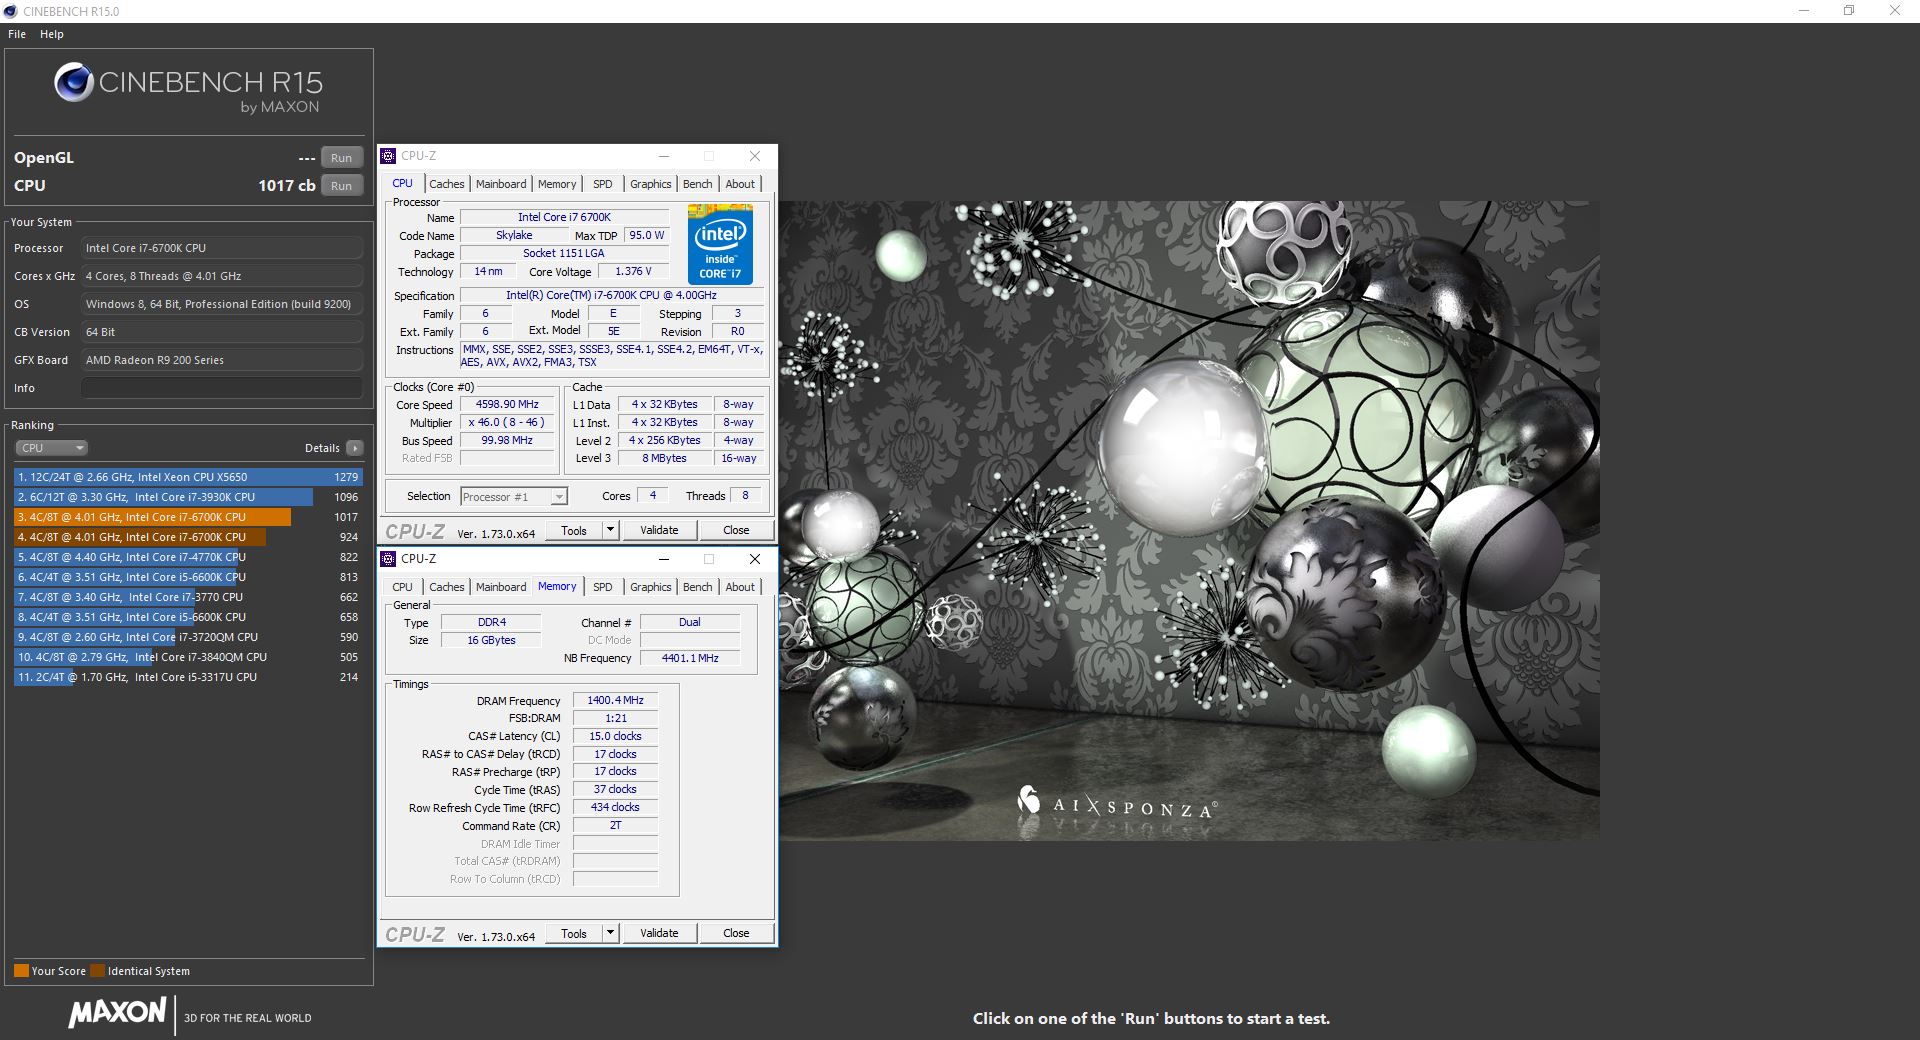Viewport: 1920px width, 1040px height.
Task: Click the bottom CPU-Z window title icon
Action: tap(388, 559)
